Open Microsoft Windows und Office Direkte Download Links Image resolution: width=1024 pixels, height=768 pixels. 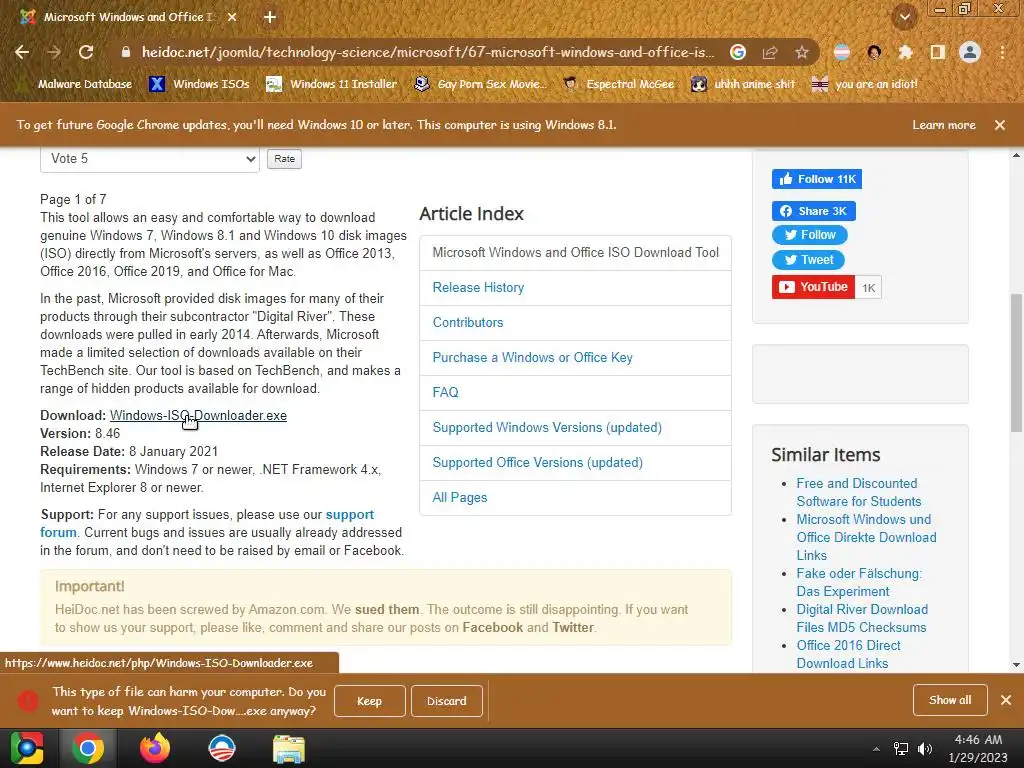click(x=867, y=537)
